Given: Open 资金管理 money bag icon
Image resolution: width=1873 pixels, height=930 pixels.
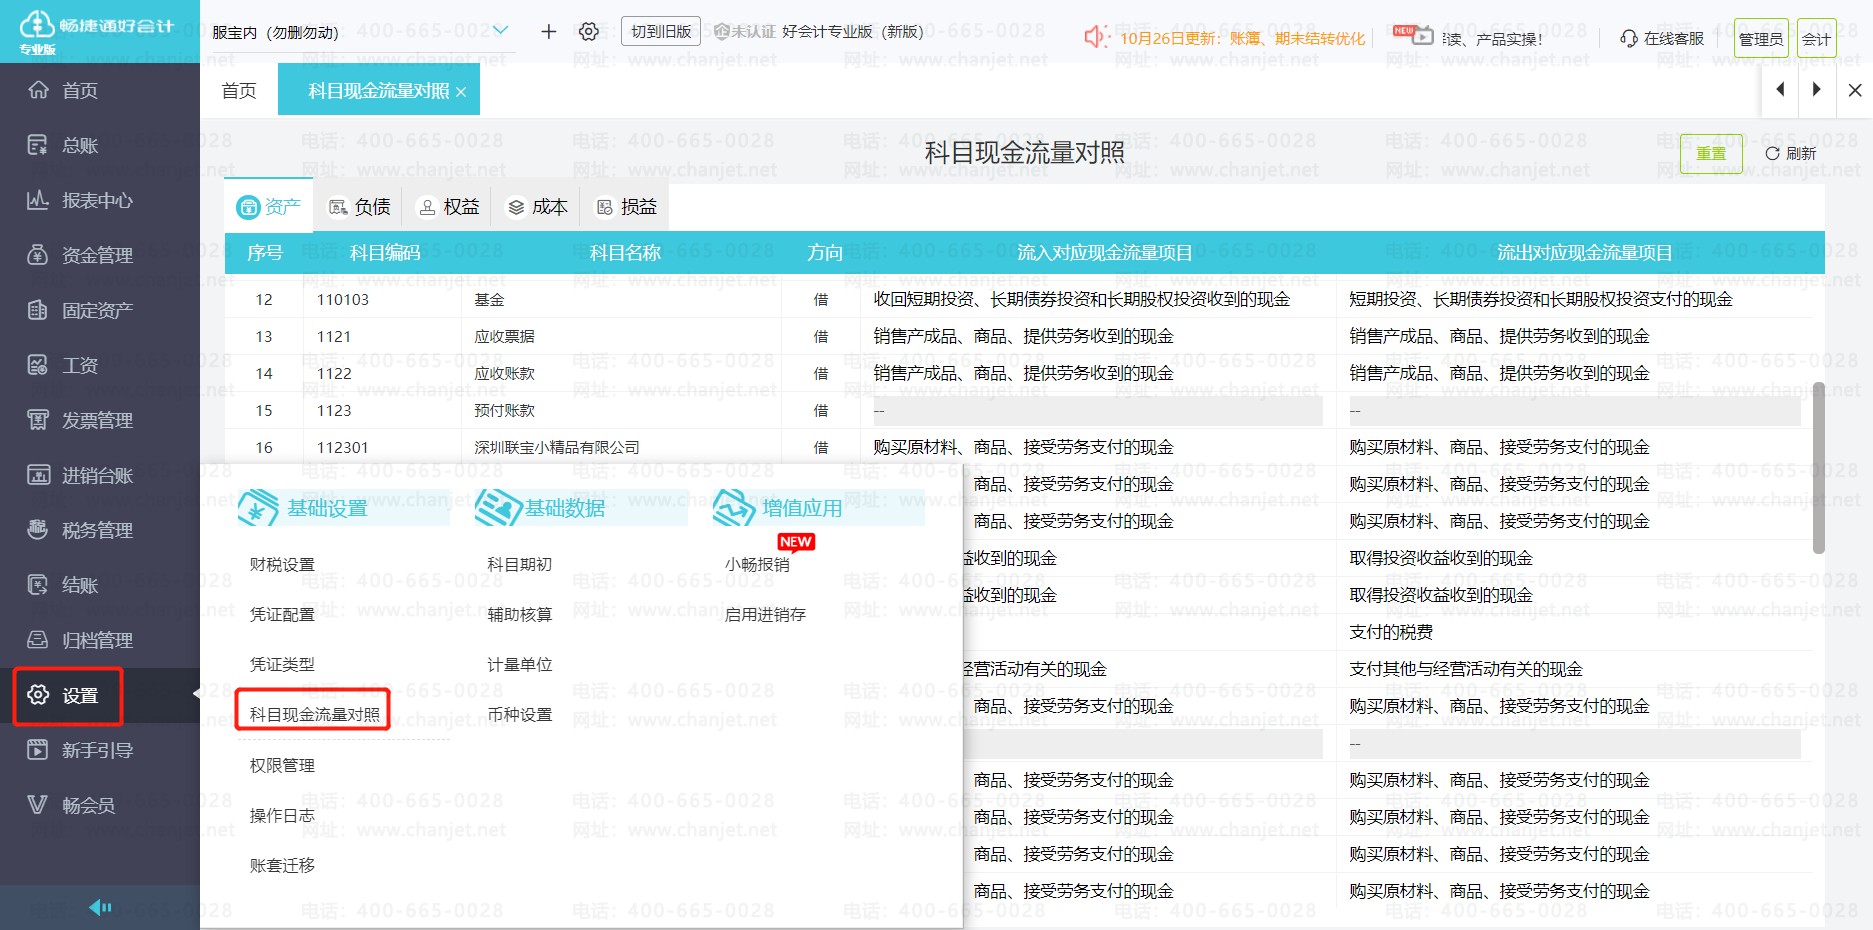Looking at the screenshot, I should point(38,255).
